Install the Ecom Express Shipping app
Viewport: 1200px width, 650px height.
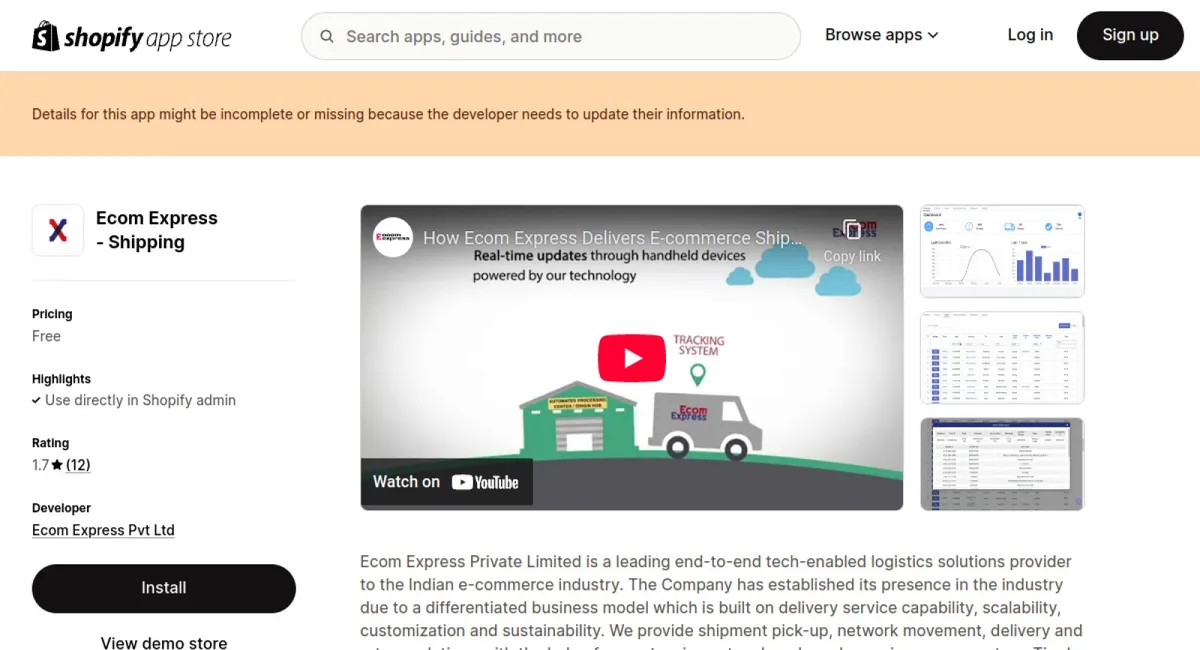[164, 588]
